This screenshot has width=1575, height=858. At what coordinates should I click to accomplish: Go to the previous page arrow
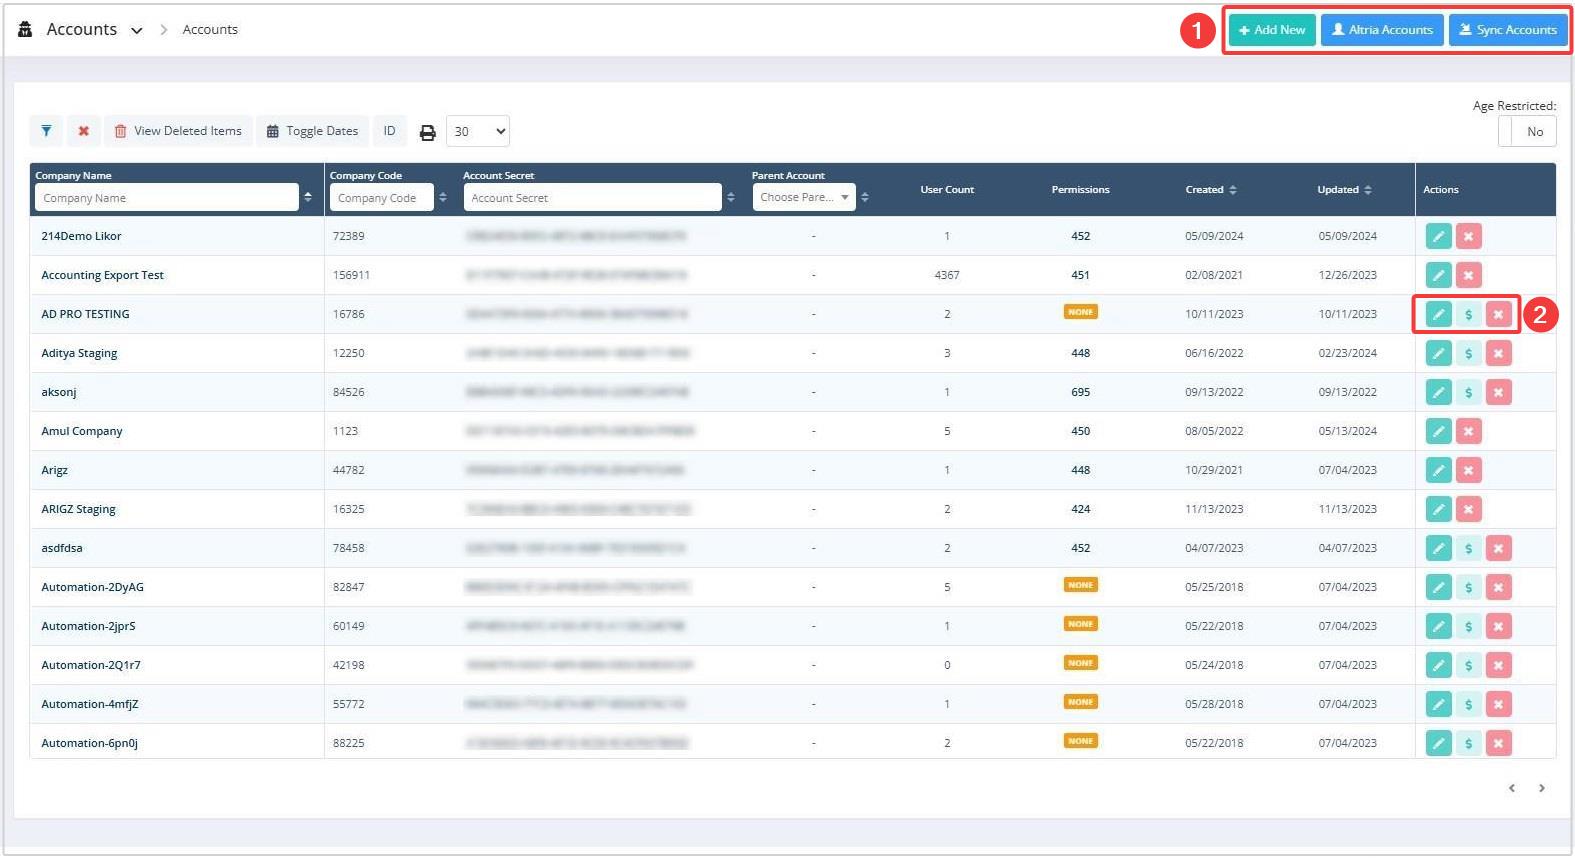click(1512, 788)
